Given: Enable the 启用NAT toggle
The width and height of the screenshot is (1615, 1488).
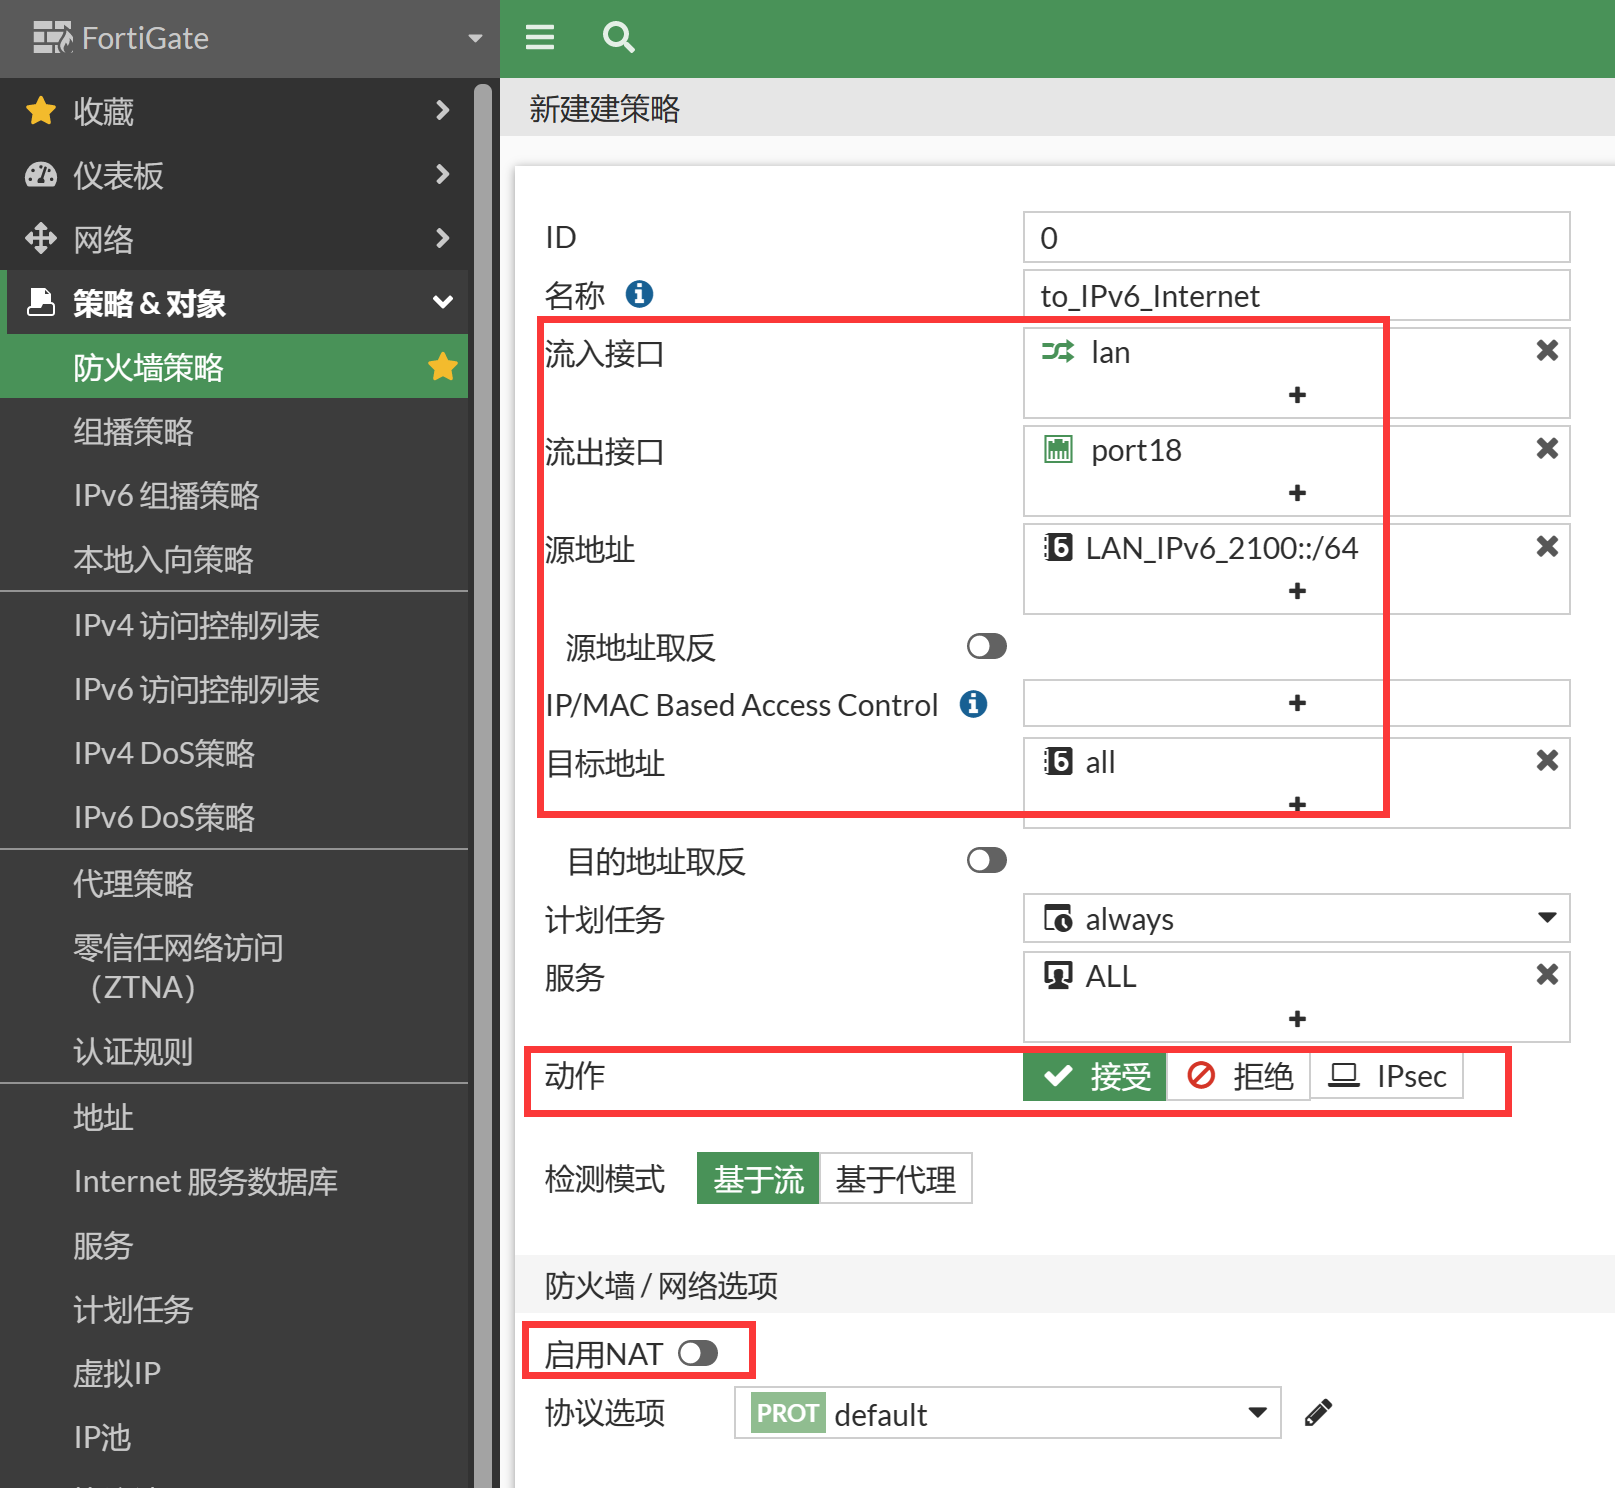Looking at the screenshot, I should (x=698, y=1354).
